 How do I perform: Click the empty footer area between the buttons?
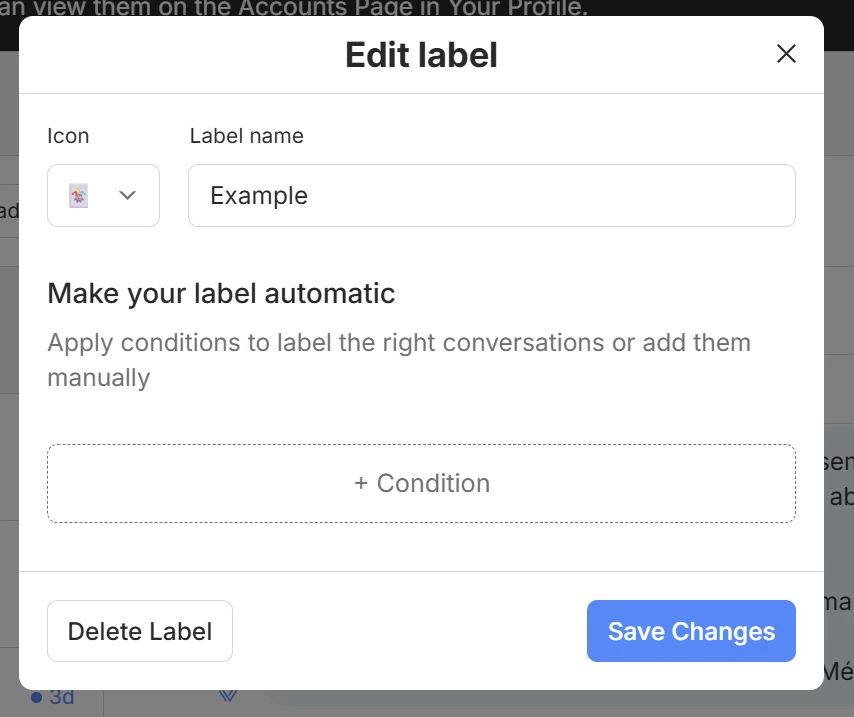pyautogui.click(x=408, y=631)
